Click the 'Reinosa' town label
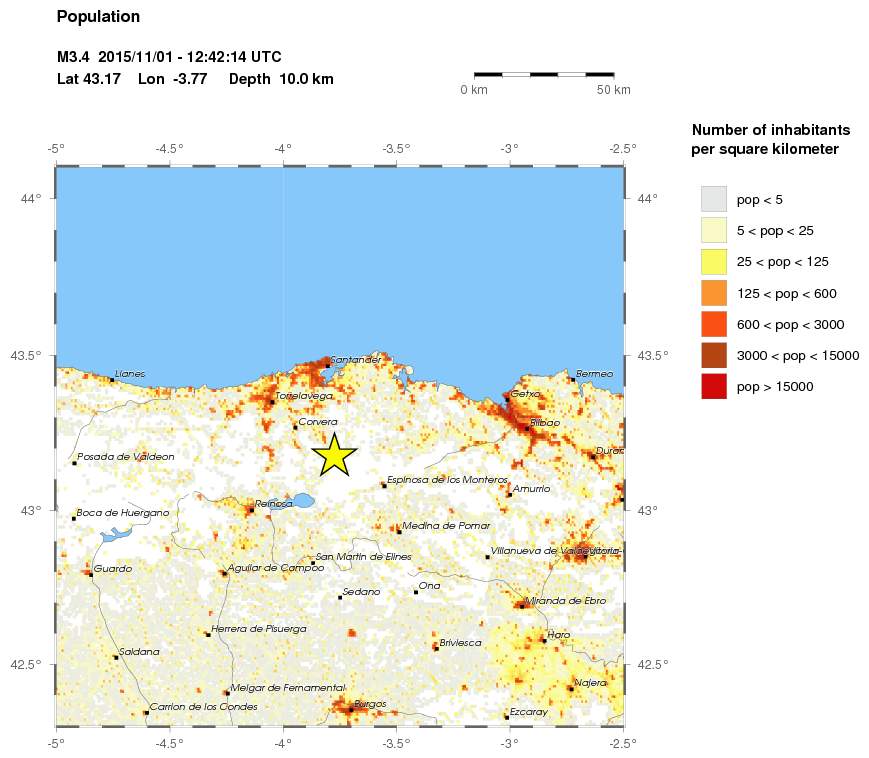 (x=274, y=504)
